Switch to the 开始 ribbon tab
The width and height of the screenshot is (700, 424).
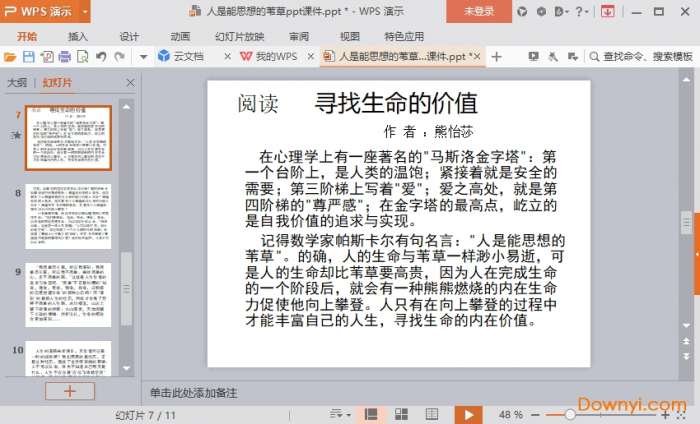click(x=27, y=37)
